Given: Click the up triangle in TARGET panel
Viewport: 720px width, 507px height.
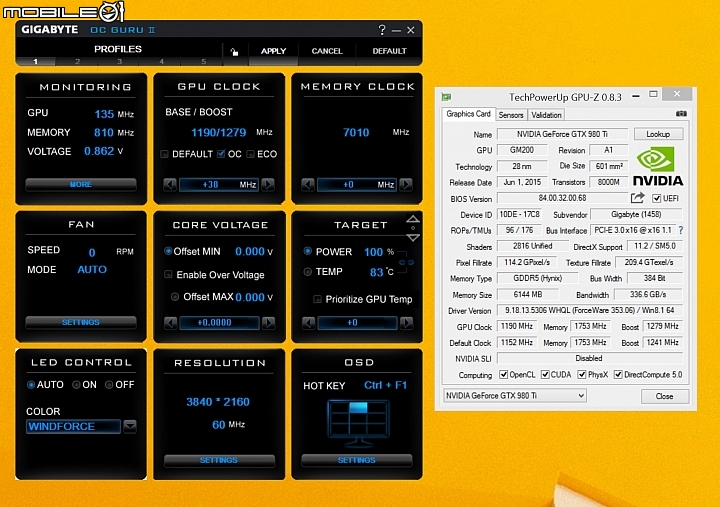Looking at the screenshot, I should click(x=413, y=219).
